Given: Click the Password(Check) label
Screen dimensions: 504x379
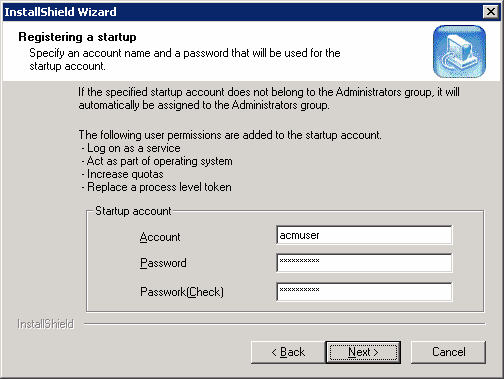Looking at the screenshot, I should click(x=182, y=292).
